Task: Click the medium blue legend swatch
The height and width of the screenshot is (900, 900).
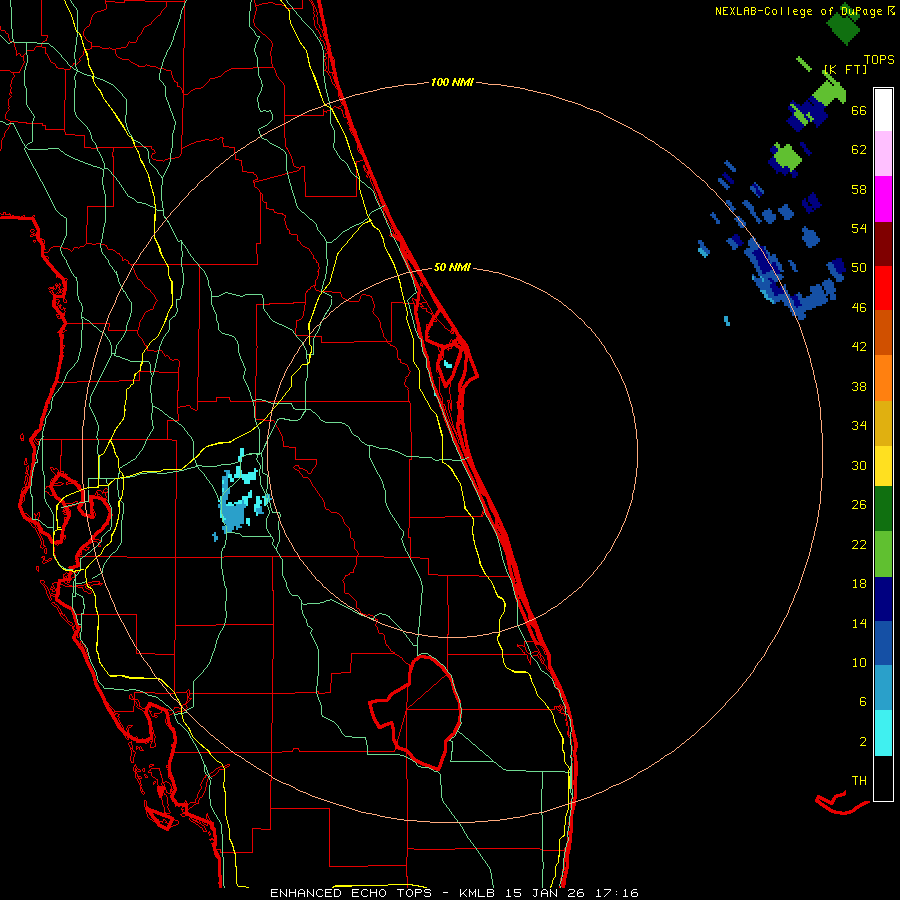Action: (x=883, y=643)
